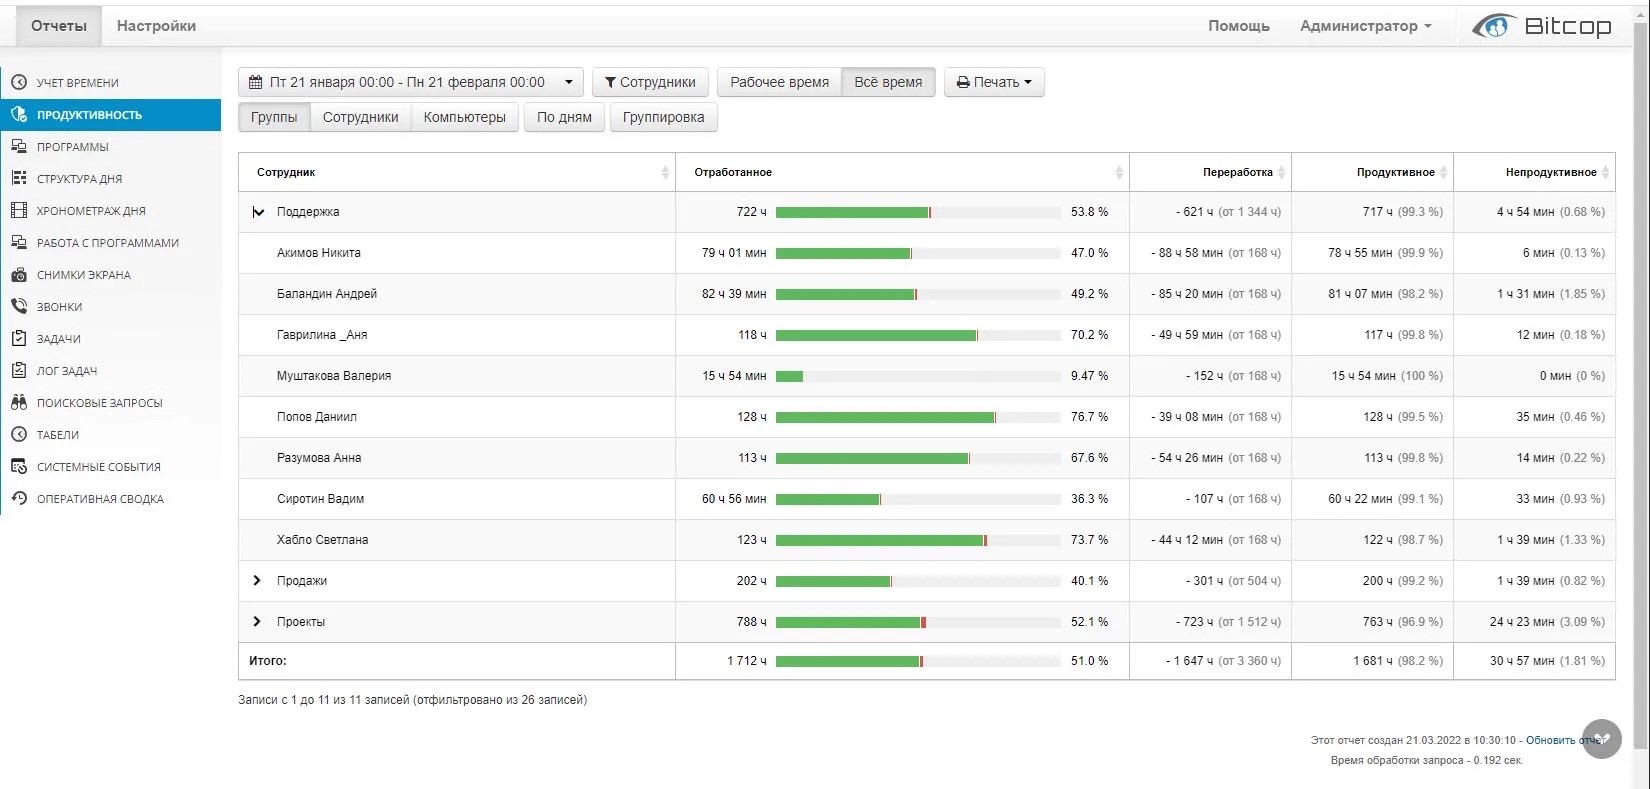Click the Лог задач icon
This screenshot has width=1650, height=789.
18,371
